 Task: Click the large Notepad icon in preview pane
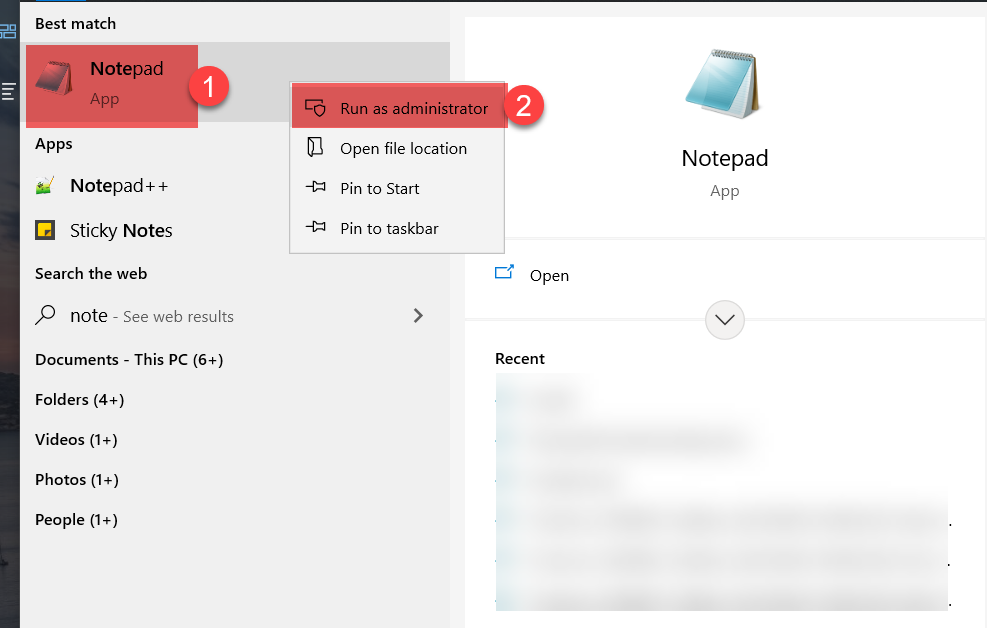723,84
